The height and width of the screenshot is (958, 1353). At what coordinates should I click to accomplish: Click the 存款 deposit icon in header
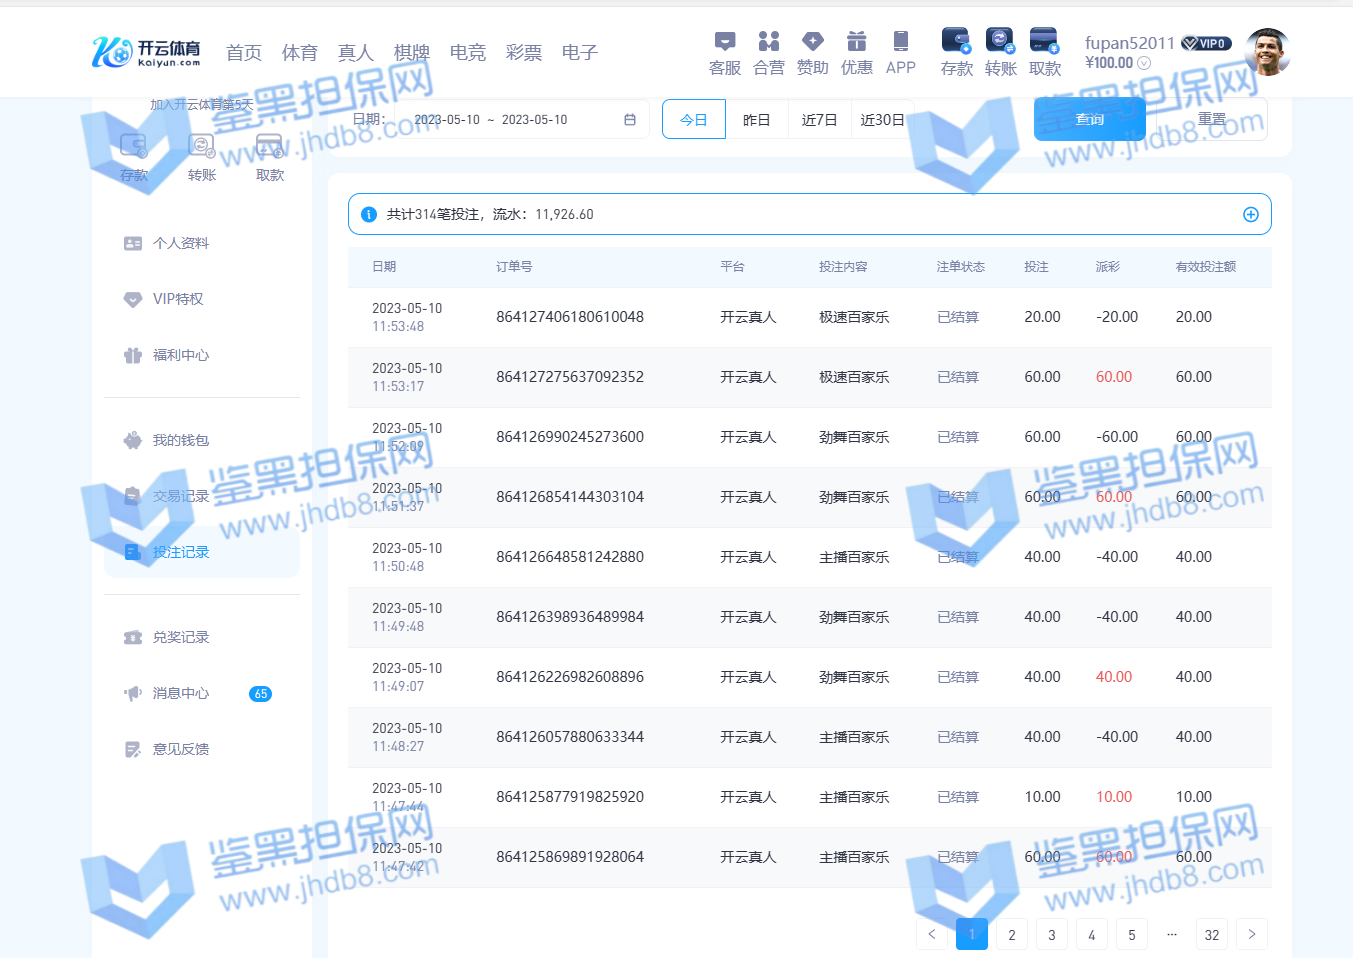tap(956, 42)
